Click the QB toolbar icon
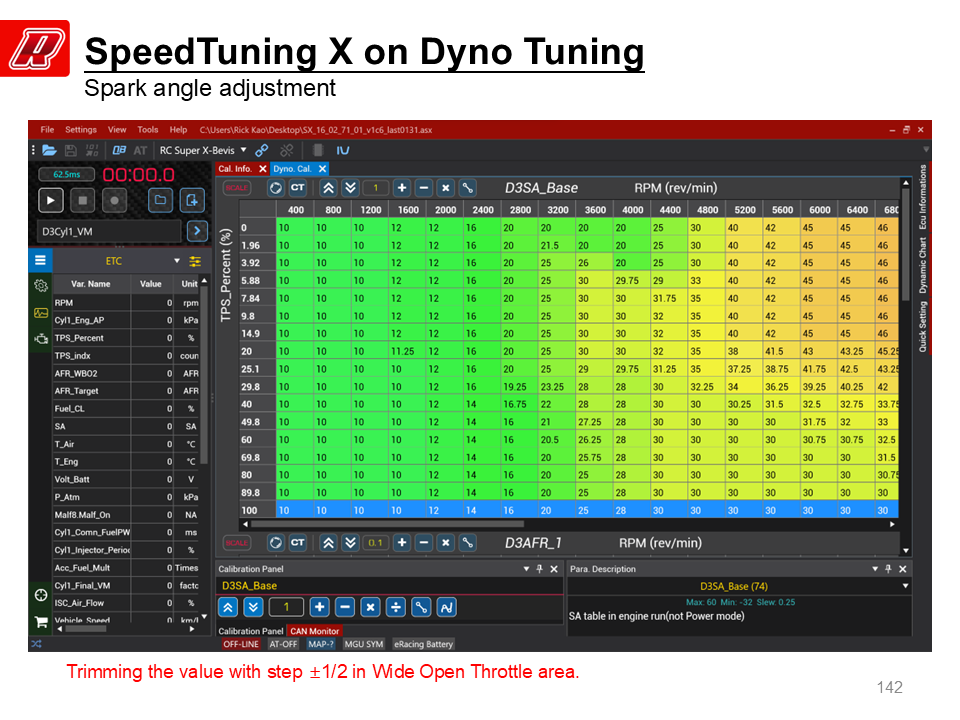This screenshot has width=960, height=720. tap(119, 151)
